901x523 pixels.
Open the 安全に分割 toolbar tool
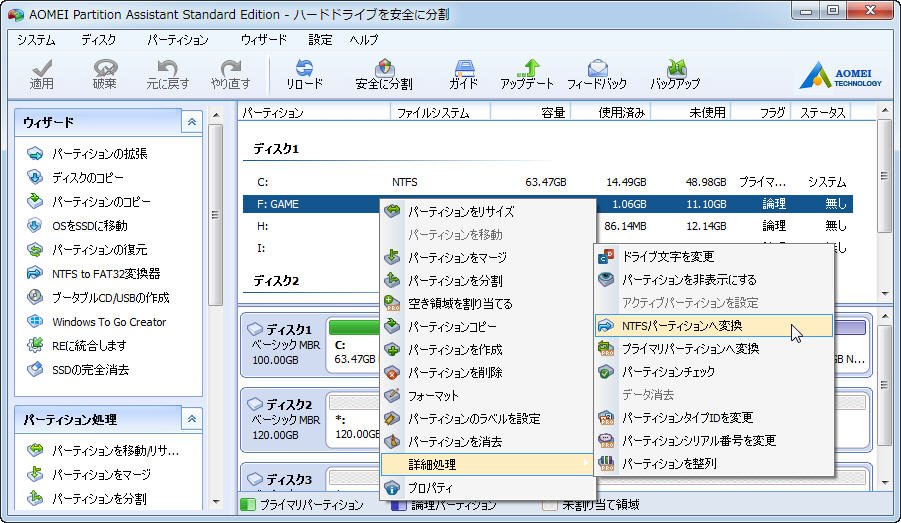click(x=384, y=75)
